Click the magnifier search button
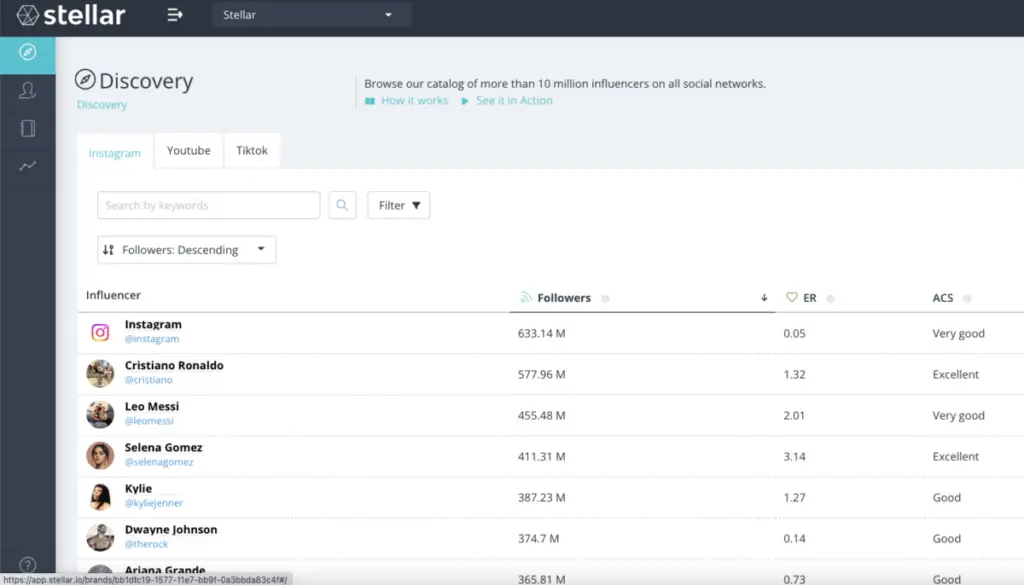This screenshot has height=585, width=1024. [342, 205]
